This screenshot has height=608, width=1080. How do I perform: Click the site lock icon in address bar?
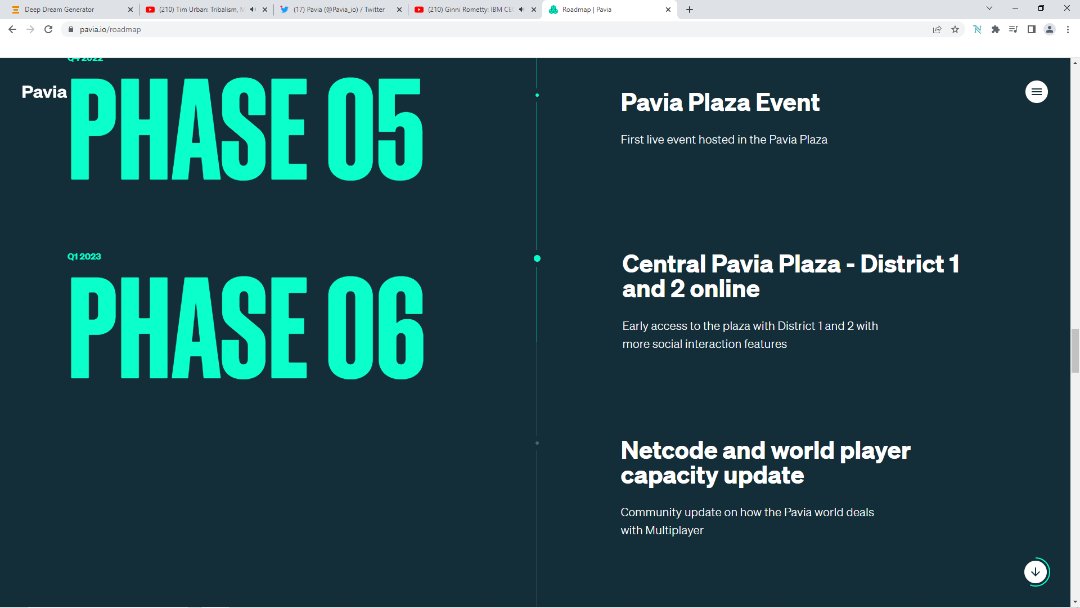click(x=70, y=30)
